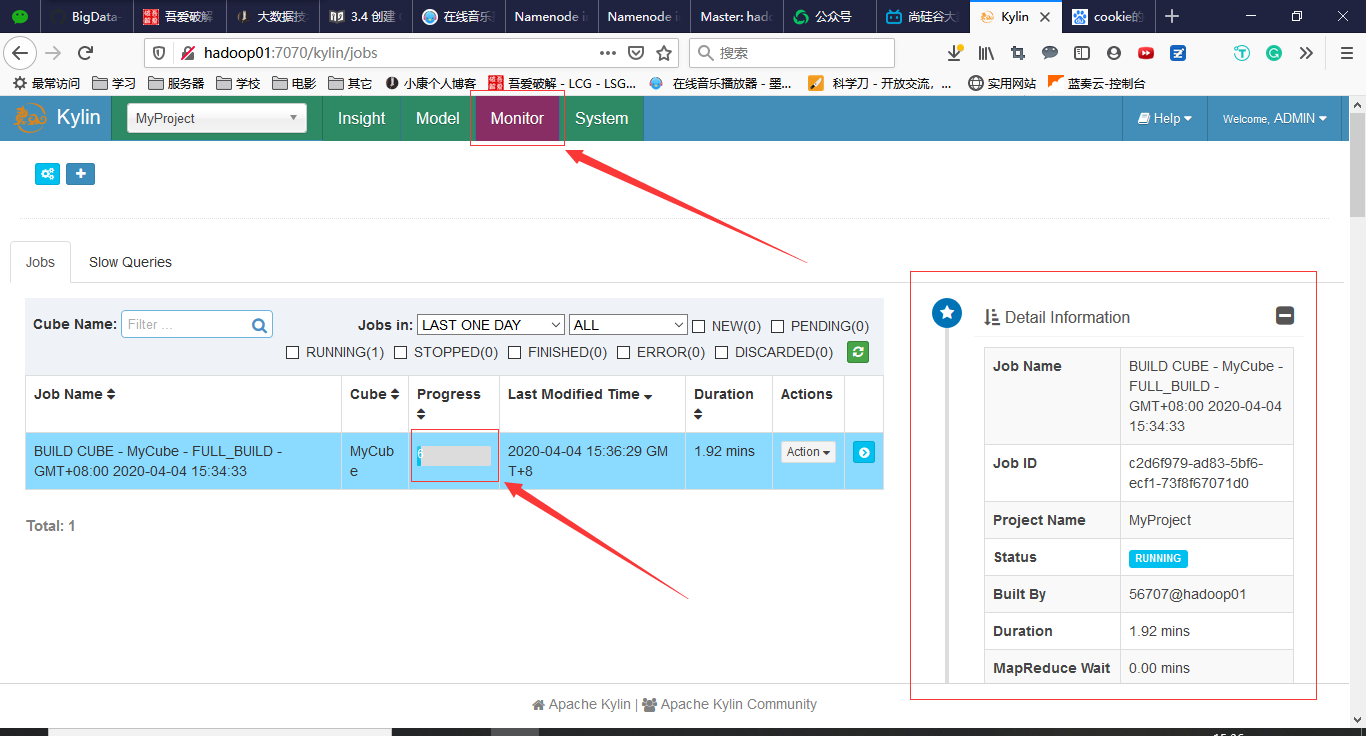Image resolution: width=1366 pixels, height=736 pixels.
Task: Open the MyProject project dropdown
Action: (217, 118)
